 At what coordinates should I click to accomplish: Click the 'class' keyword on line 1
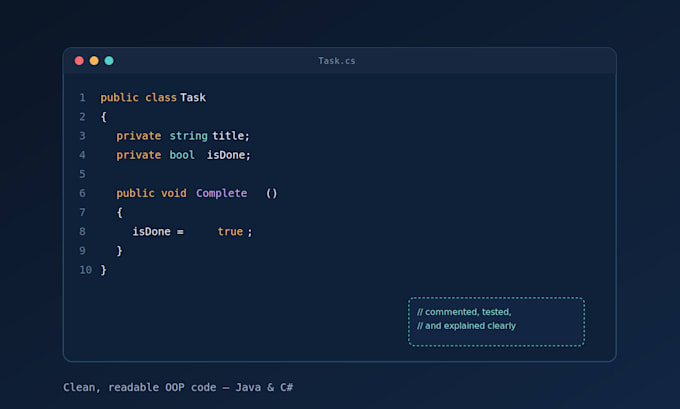tap(161, 98)
